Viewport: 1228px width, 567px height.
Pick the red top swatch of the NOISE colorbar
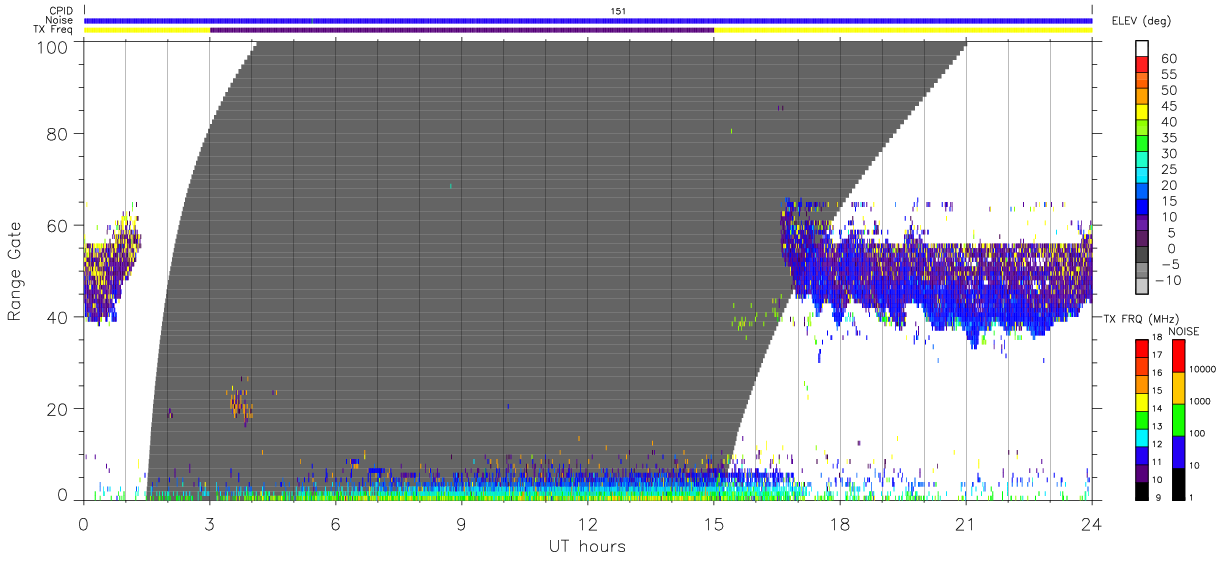coord(1179,356)
